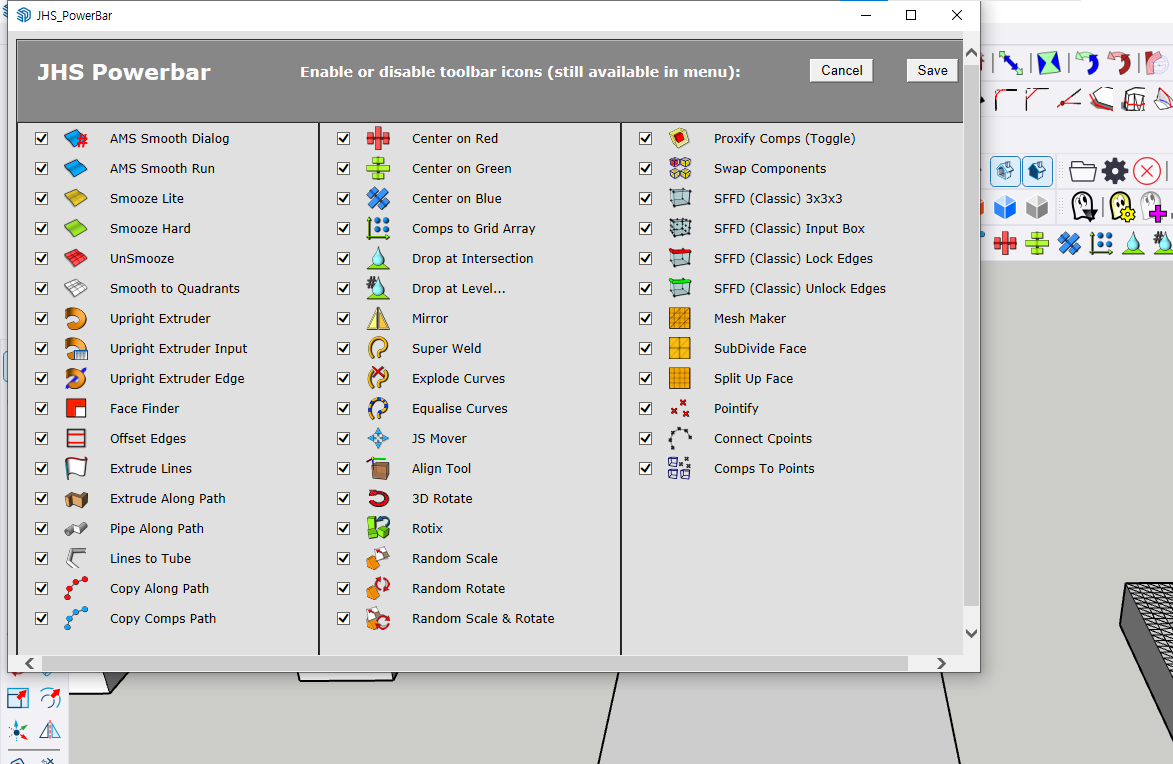The width and height of the screenshot is (1173, 764).
Task: Click the Mesh Maker icon
Action: tap(679, 318)
